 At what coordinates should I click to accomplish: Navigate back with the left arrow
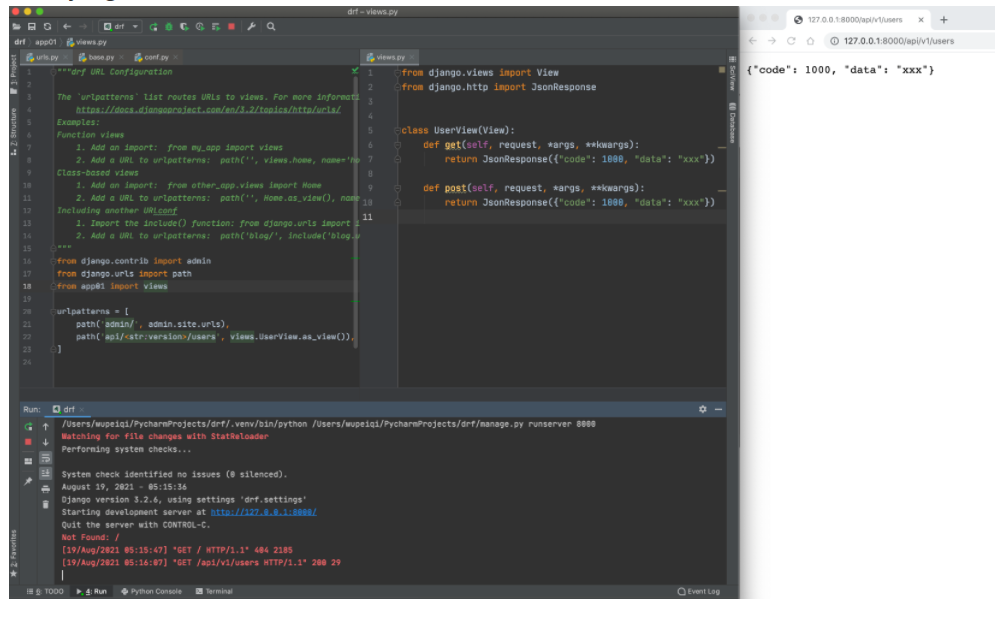(x=67, y=27)
